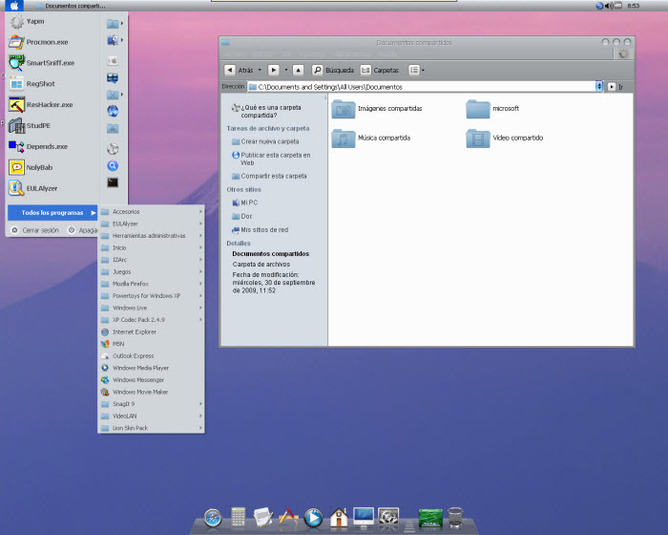This screenshot has height=535, width=668.
Task: Select Windows Media Player in programs menu
Action: click(x=140, y=368)
